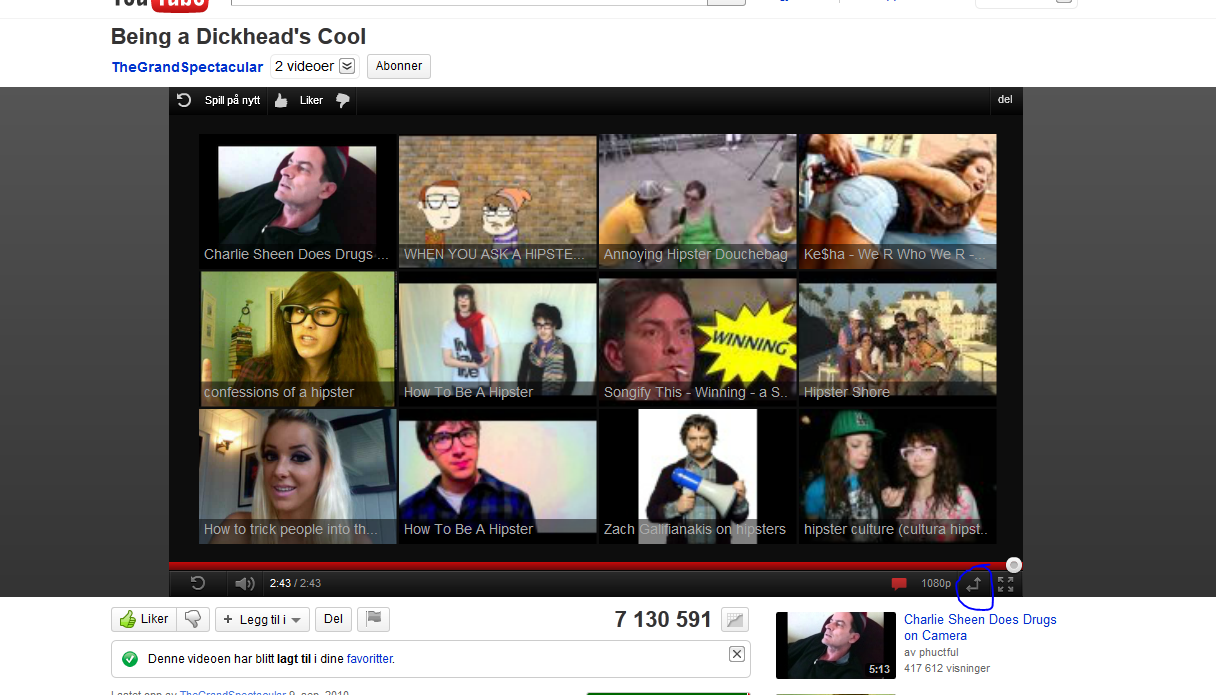Viewport: 1216px width, 695px height.
Task: Subscribe using the Abonner button
Action: pyautogui.click(x=399, y=66)
